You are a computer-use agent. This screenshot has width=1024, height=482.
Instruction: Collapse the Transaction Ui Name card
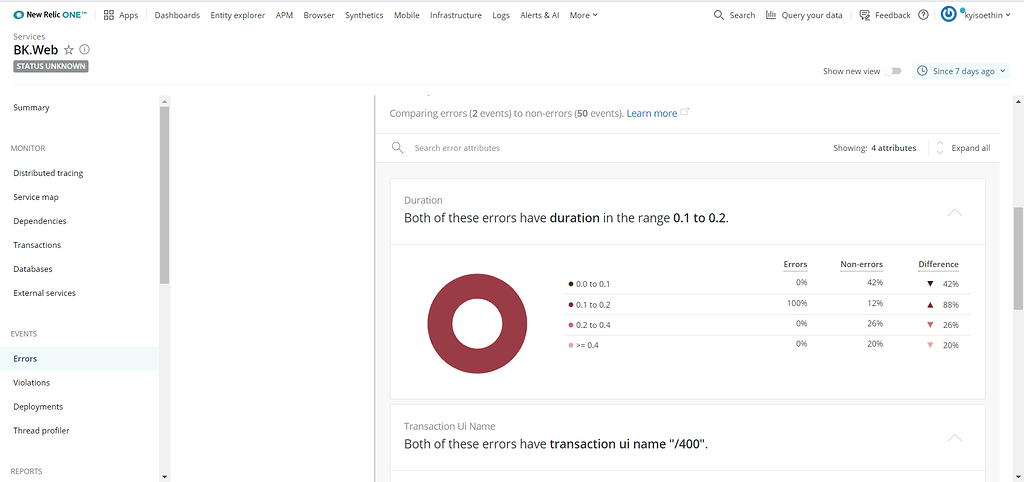tap(954, 437)
